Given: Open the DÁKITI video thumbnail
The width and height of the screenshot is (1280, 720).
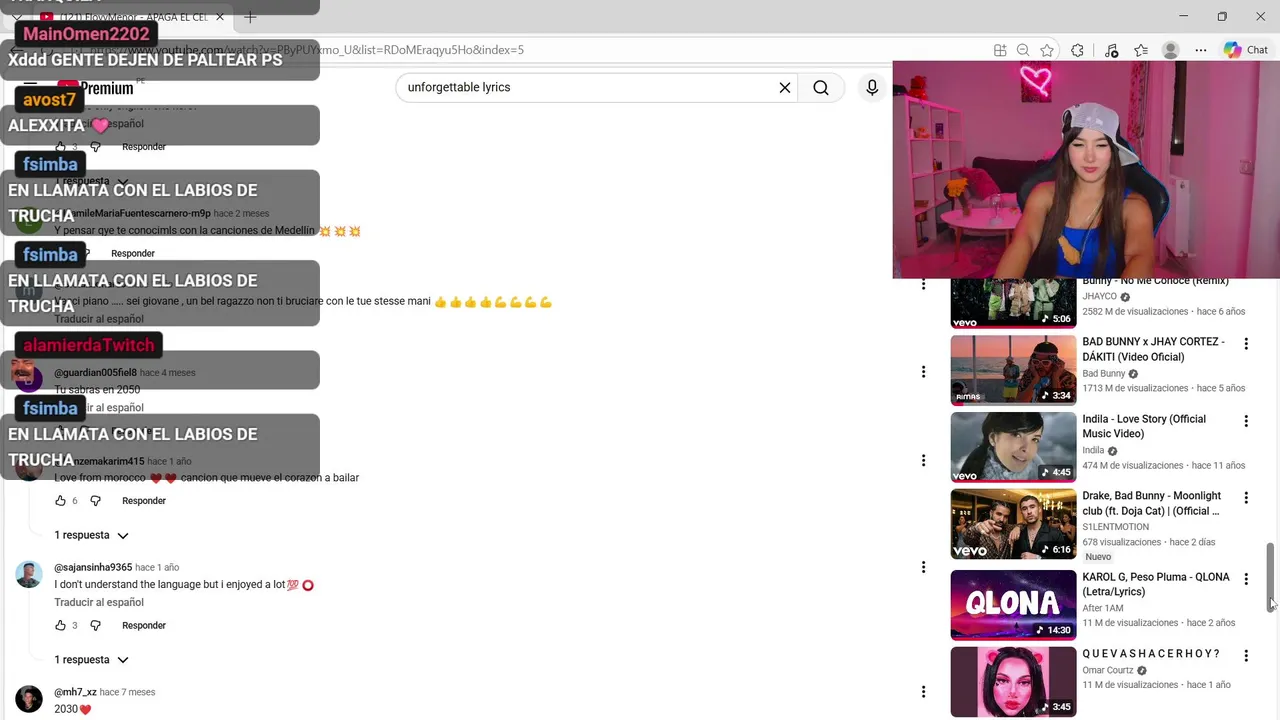Looking at the screenshot, I should point(1013,370).
